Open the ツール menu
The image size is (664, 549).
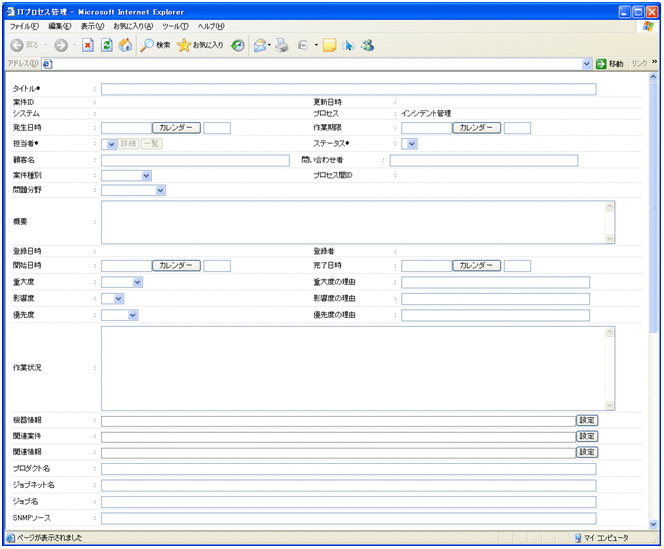[177, 26]
